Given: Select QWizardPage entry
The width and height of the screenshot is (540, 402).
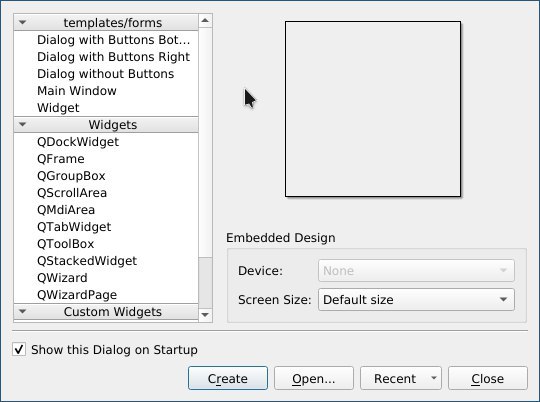Looking at the screenshot, I should point(106,295).
